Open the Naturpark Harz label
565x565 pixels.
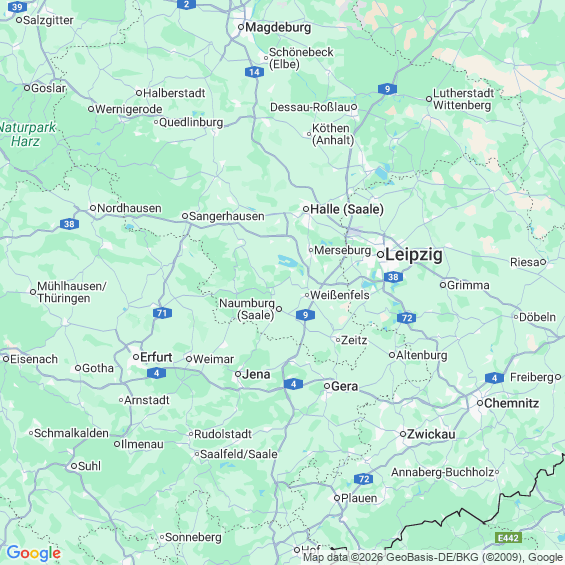coord(26,134)
